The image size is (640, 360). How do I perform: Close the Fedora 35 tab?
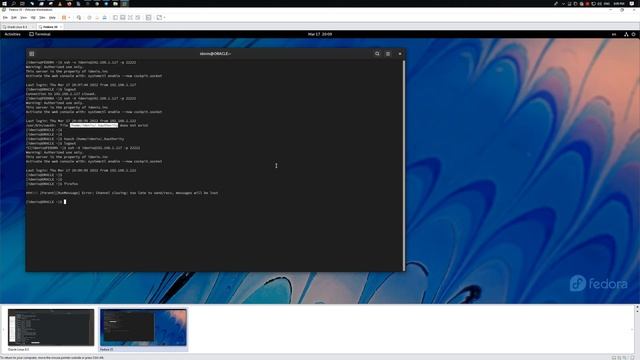pos(61,27)
